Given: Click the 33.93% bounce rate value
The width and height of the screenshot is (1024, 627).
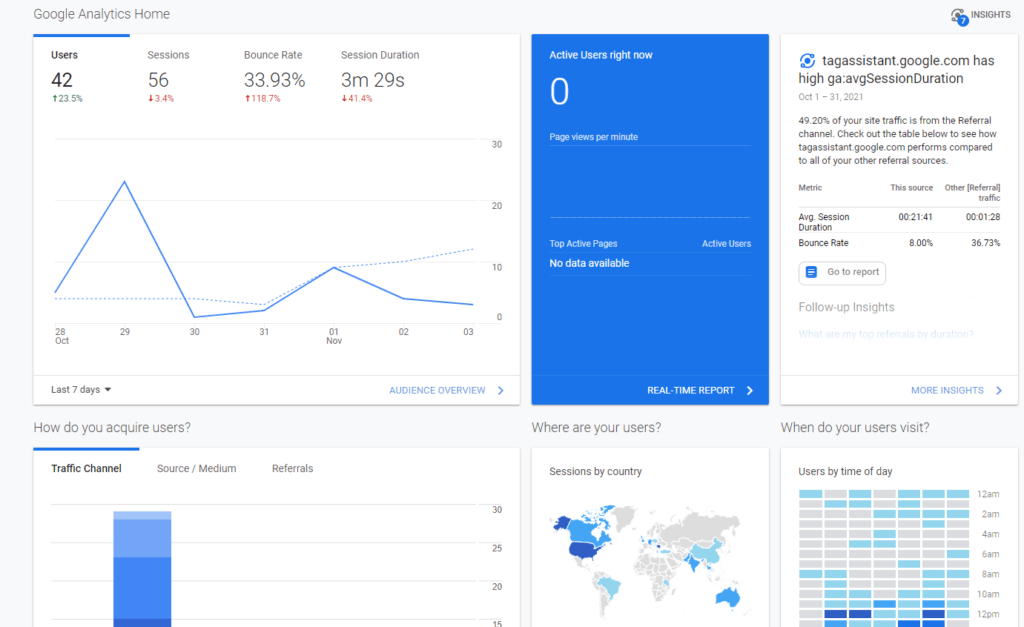Looking at the screenshot, I should [x=274, y=80].
